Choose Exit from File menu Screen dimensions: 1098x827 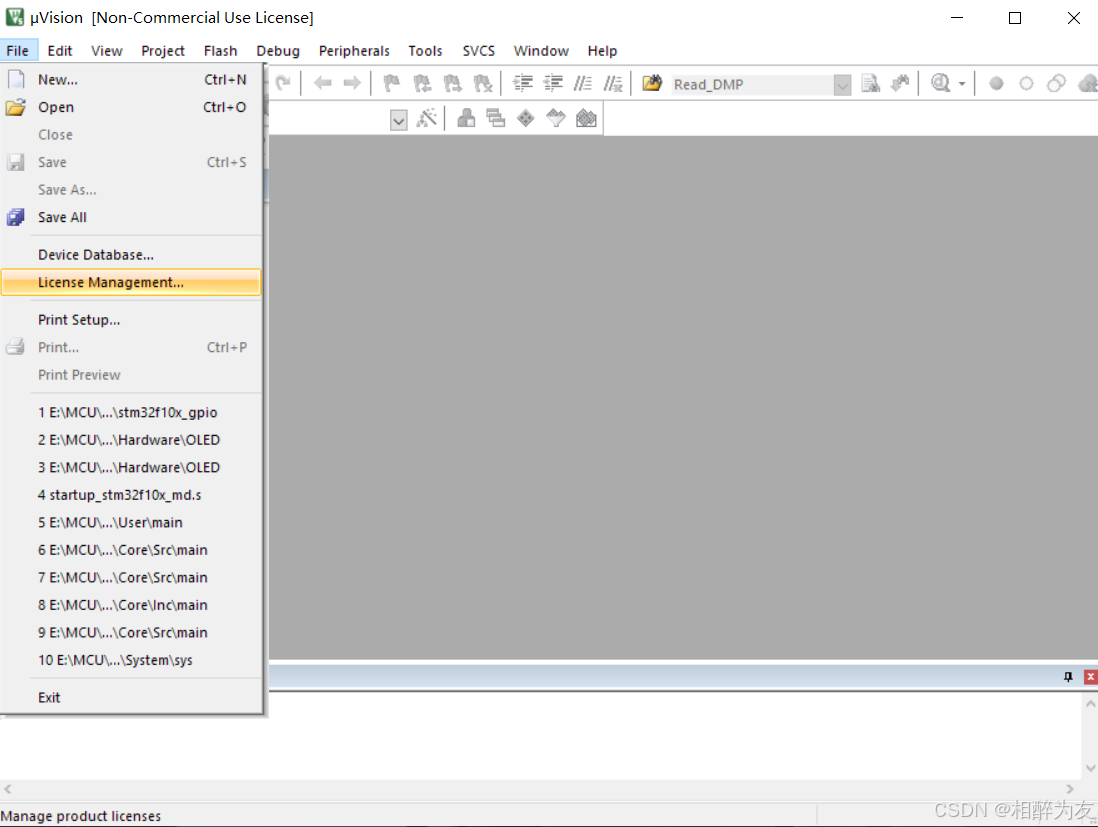(x=132, y=697)
